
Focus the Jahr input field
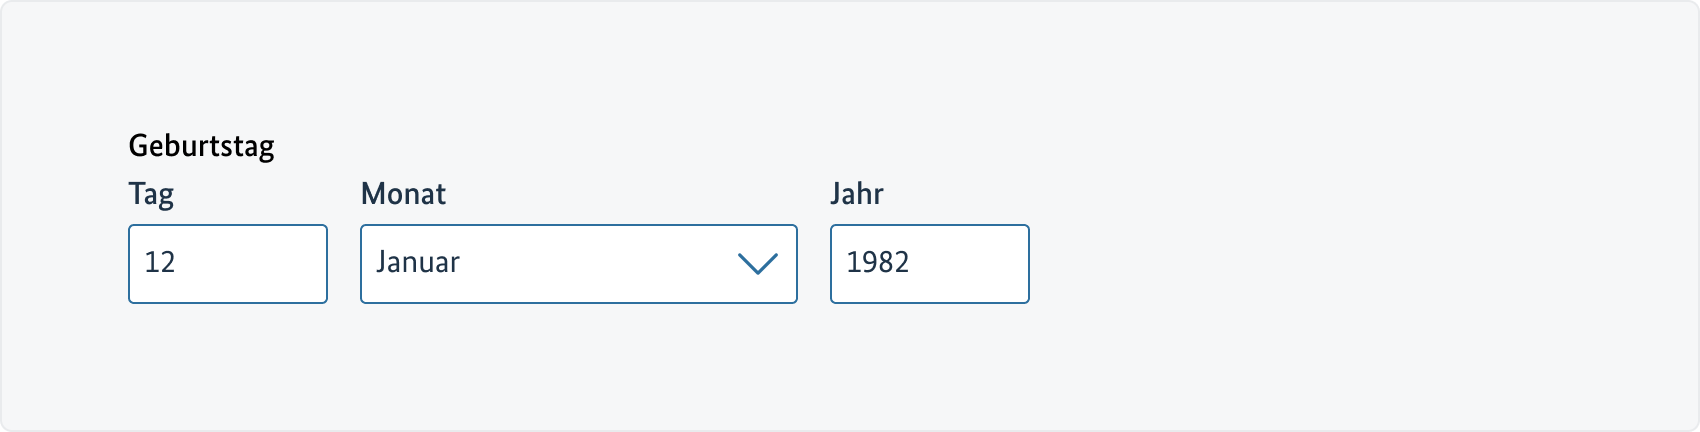tap(929, 264)
